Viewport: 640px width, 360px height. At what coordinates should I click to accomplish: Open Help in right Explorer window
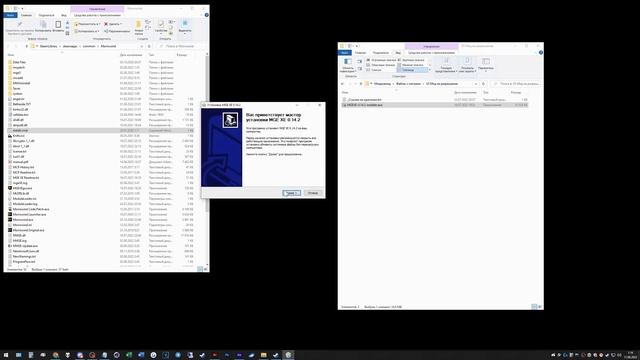(x=541, y=53)
